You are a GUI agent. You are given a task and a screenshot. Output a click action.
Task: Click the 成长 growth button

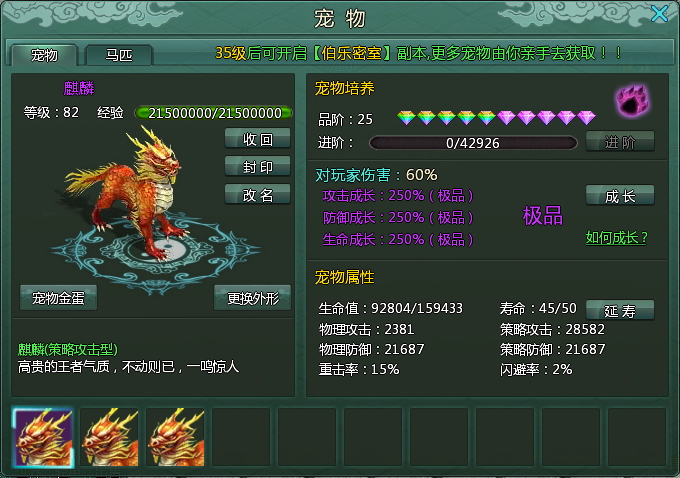click(x=620, y=196)
